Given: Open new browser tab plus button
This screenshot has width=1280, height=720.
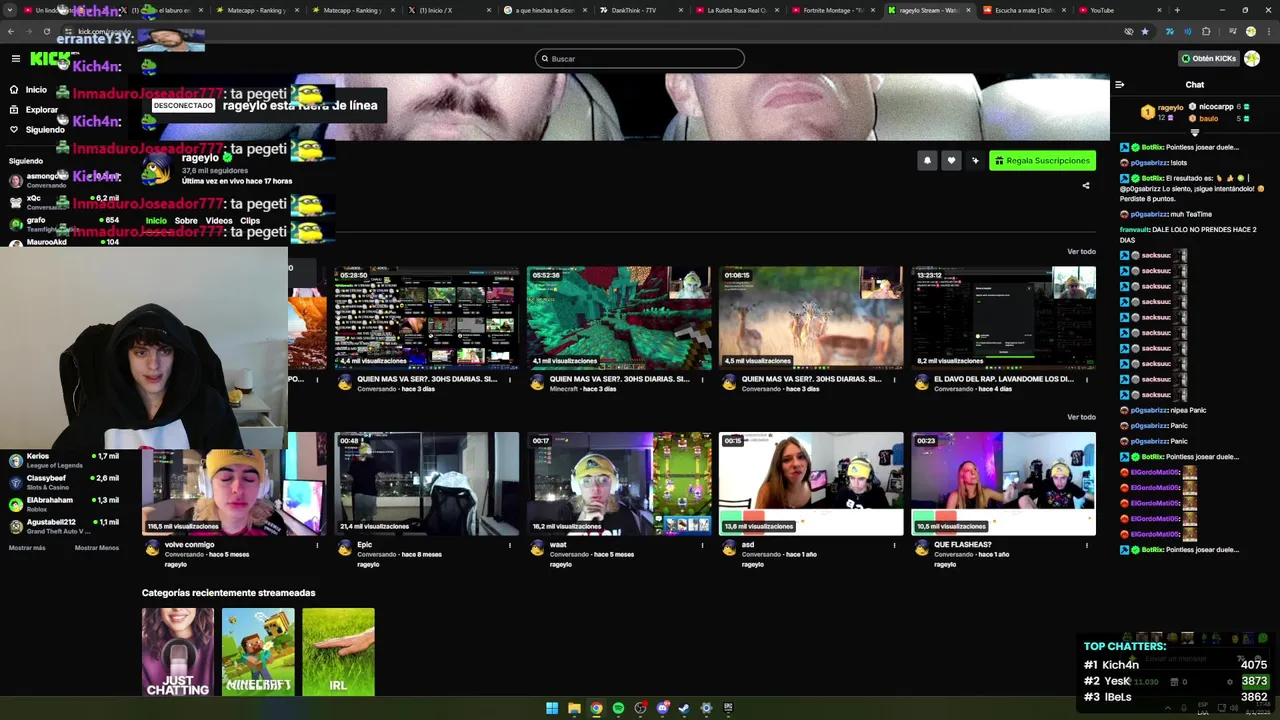Looking at the screenshot, I should click(x=1177, y=10).
